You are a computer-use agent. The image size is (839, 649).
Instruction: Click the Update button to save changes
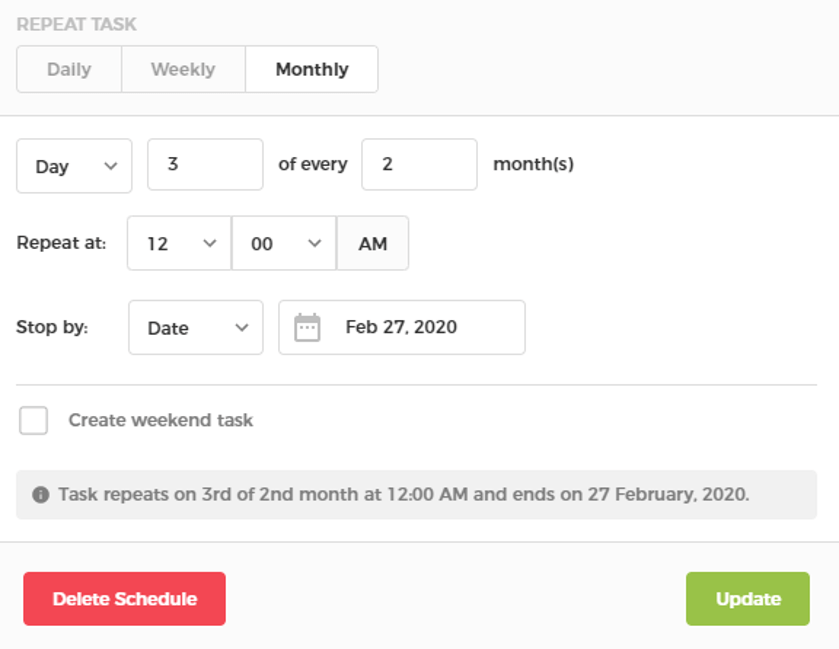click(747, 598)
